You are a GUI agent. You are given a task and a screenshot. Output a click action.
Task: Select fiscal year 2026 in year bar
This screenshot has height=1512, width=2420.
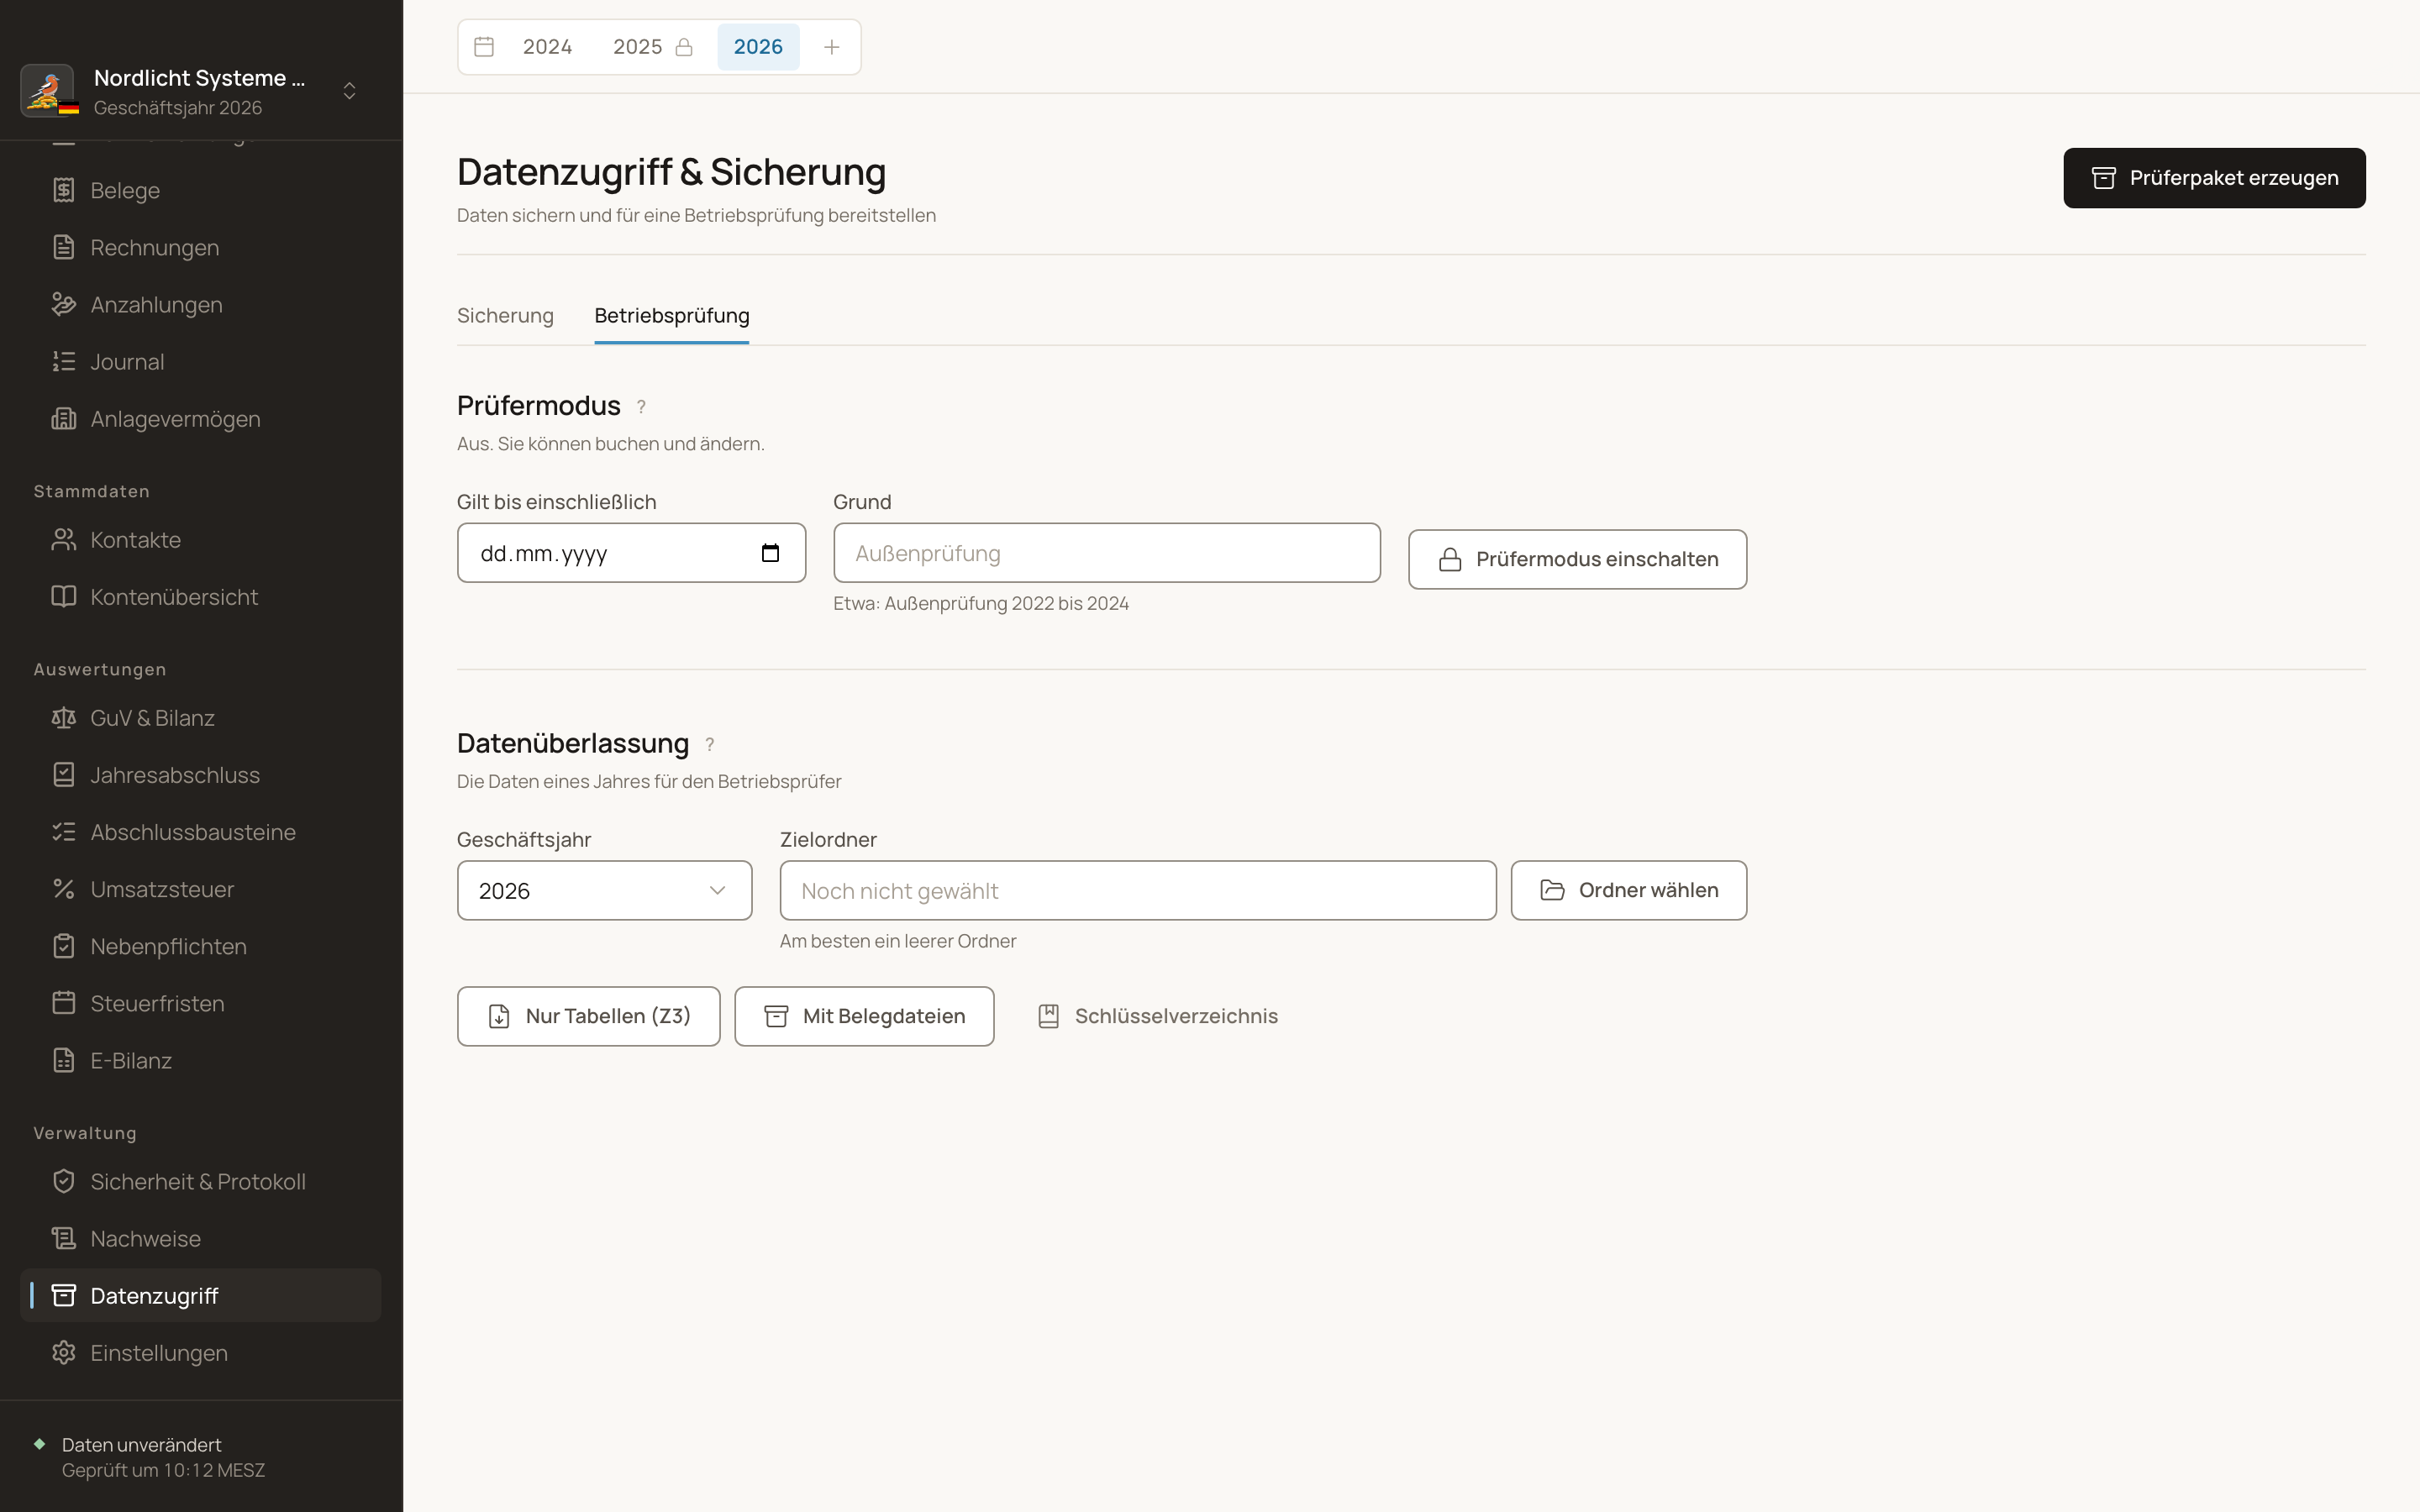(x=758, y=47)
